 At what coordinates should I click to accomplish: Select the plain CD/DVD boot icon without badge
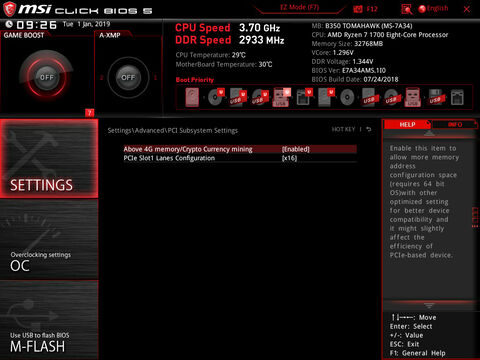click(x=347, y=98)
